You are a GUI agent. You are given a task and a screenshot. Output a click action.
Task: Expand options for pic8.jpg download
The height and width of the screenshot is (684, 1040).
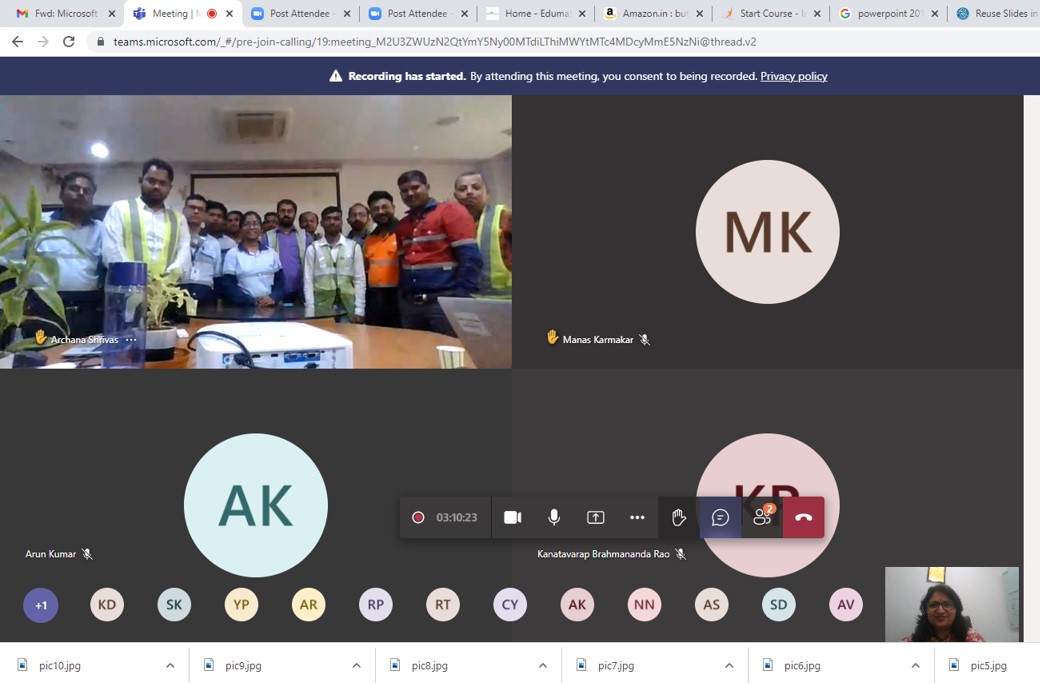(x=543, y=665)
